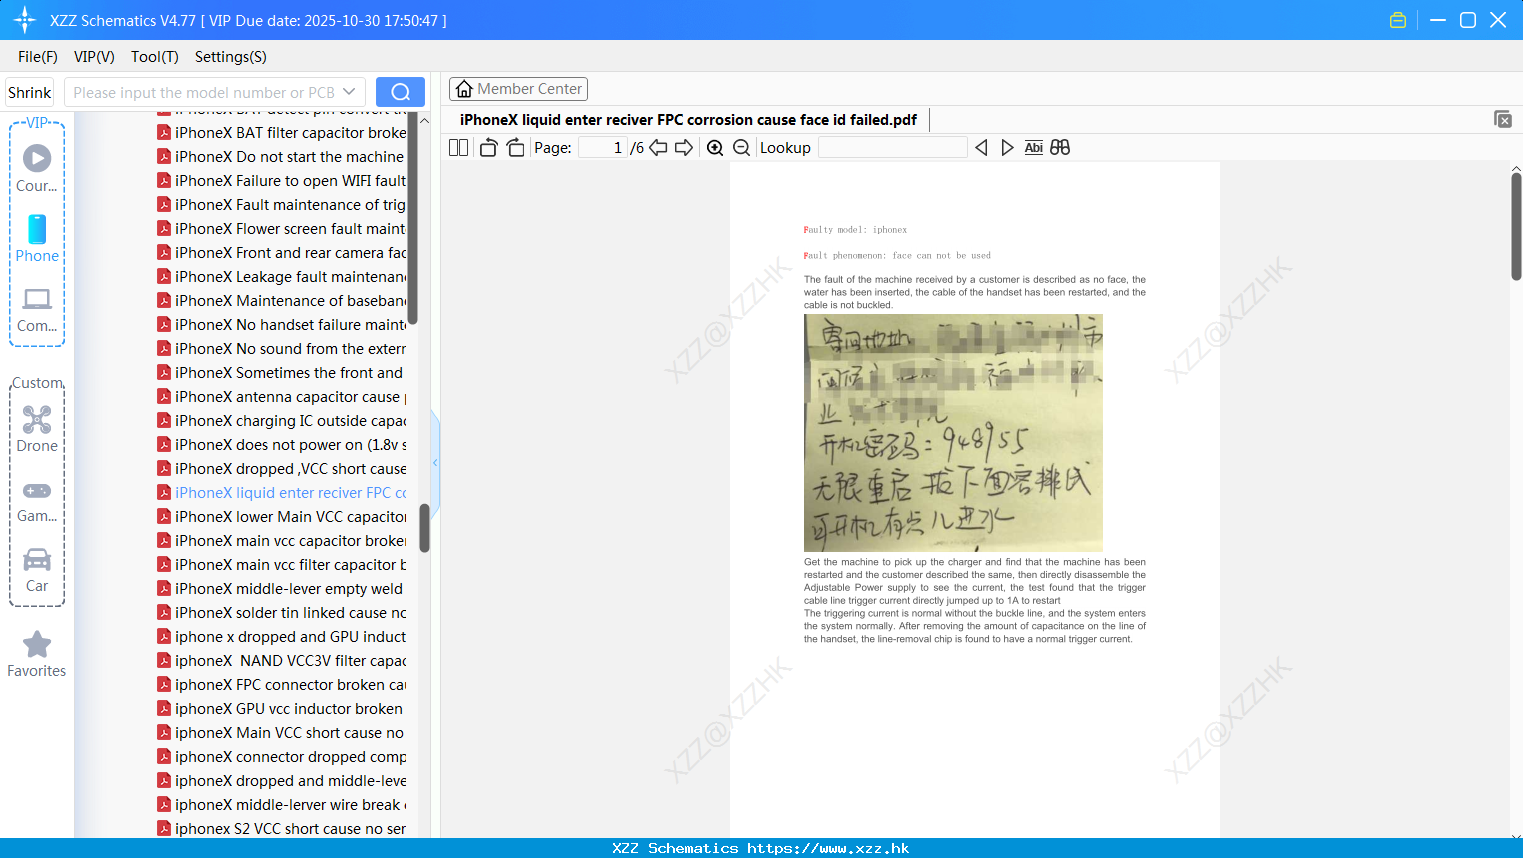Select the iPhoneX liquid enter reciver PDF tab

[x=688, y=119]
